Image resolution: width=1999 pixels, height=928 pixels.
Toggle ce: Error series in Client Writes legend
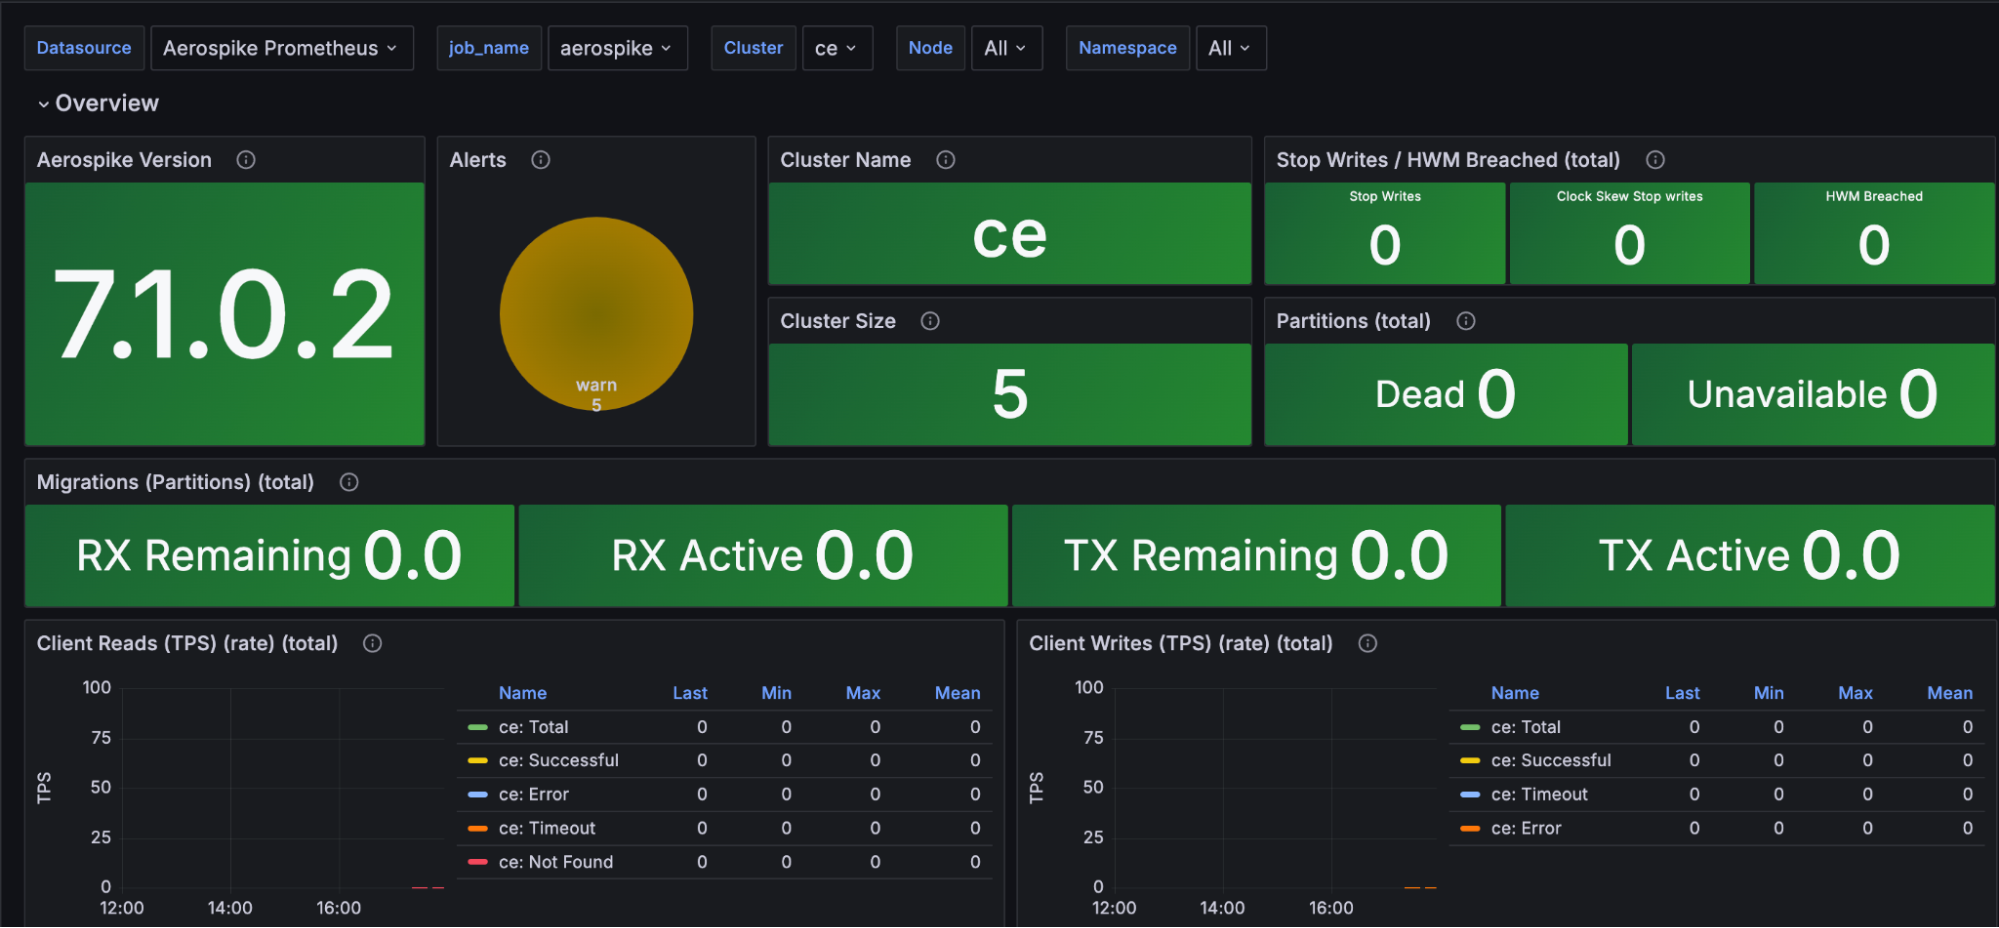coord(1526,828)
